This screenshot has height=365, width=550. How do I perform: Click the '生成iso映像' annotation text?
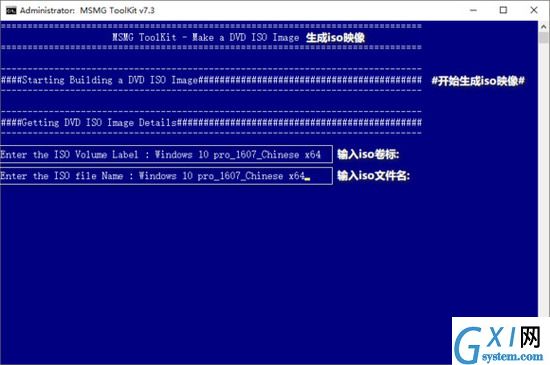point(335,38)
